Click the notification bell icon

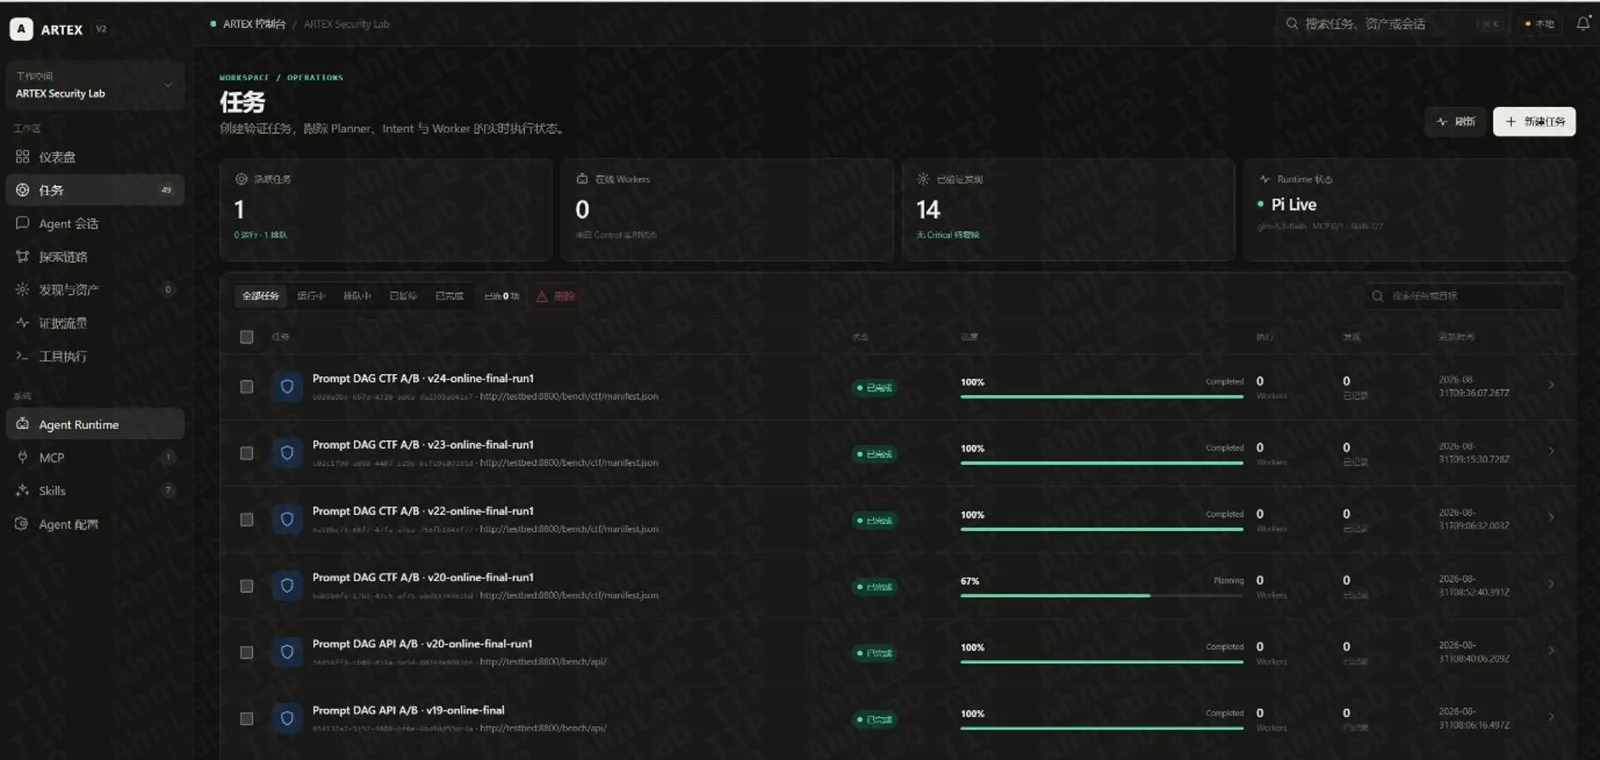(x=1583, y=23)
